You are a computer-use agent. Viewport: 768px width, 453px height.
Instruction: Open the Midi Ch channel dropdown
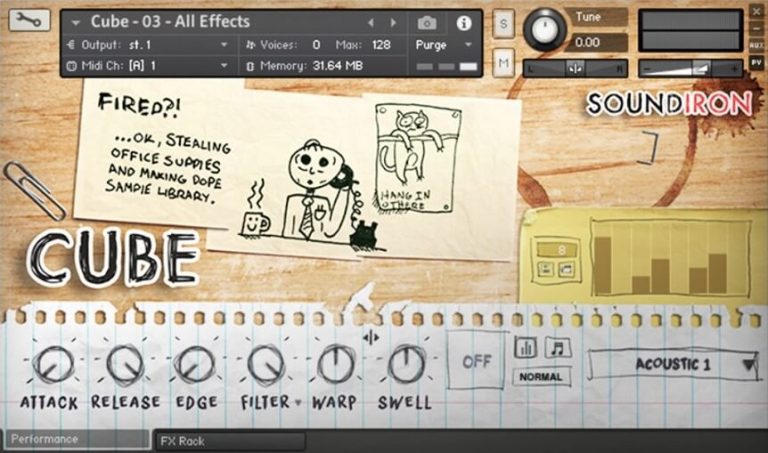tap(150, 65)
